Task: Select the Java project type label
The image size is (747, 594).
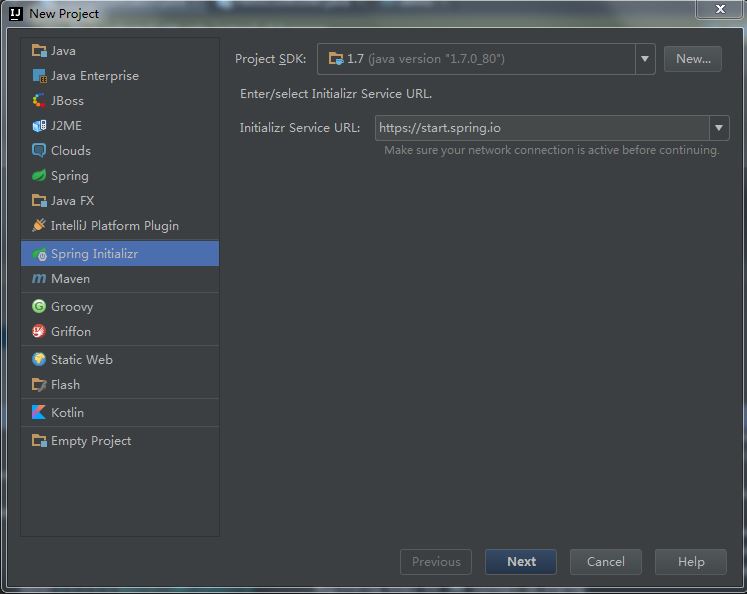Action: click(x=63, y=50)
